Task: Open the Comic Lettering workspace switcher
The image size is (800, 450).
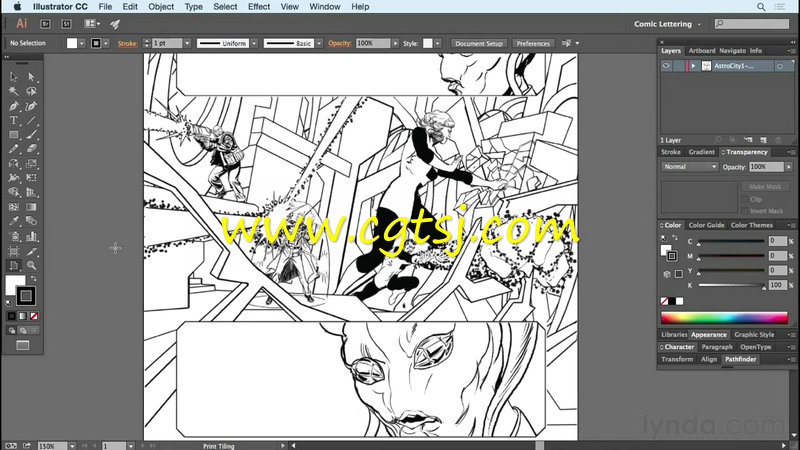Action: pos(667,24)
